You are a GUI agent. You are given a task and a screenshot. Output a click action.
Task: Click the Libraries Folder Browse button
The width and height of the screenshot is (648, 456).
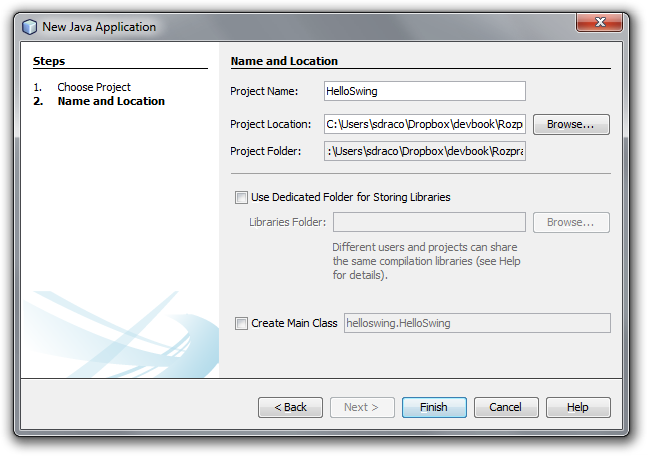571,222
